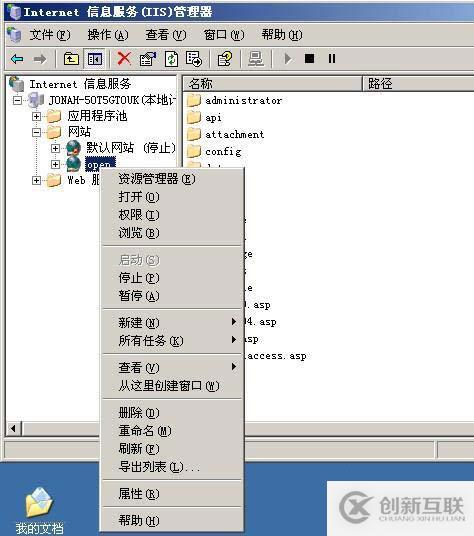The width and height of the screenshot is (474, 536).
Task: Open the 窗口(W) menu
Action: pos(224,35)
